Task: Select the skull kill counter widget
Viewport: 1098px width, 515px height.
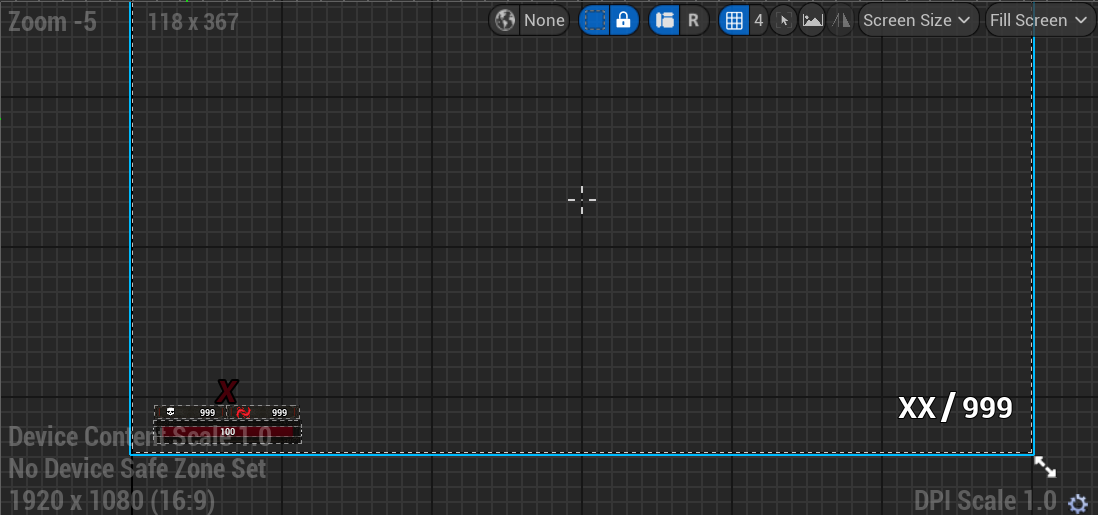Action: tap(189, 412)
